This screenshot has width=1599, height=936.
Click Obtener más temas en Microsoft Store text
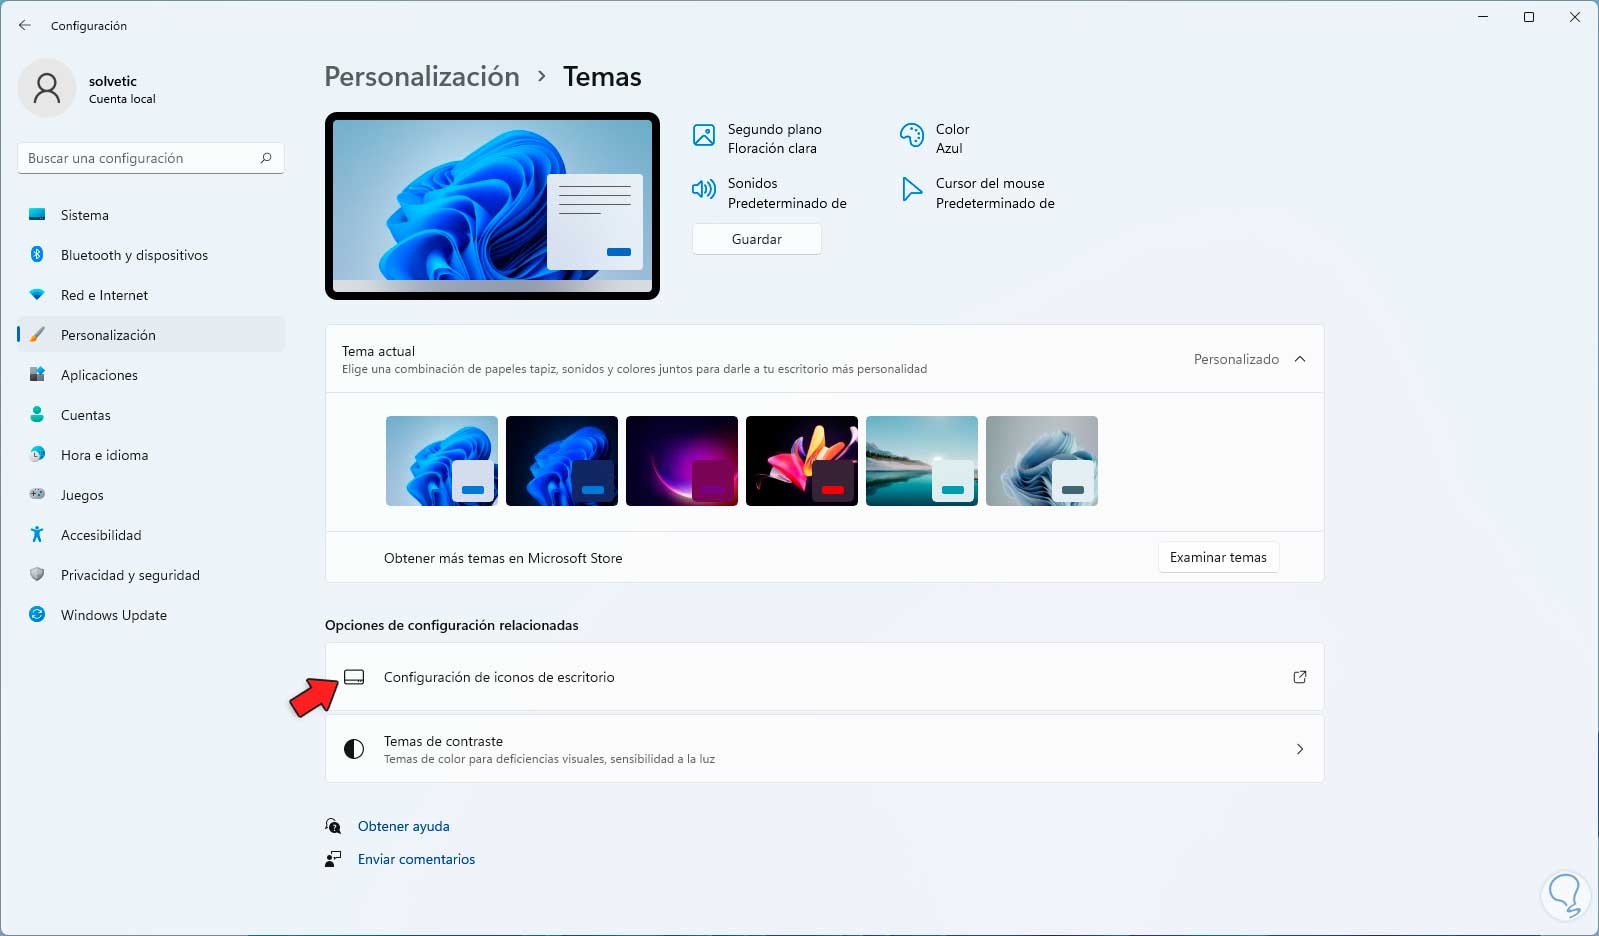click(x=503, y=558)
